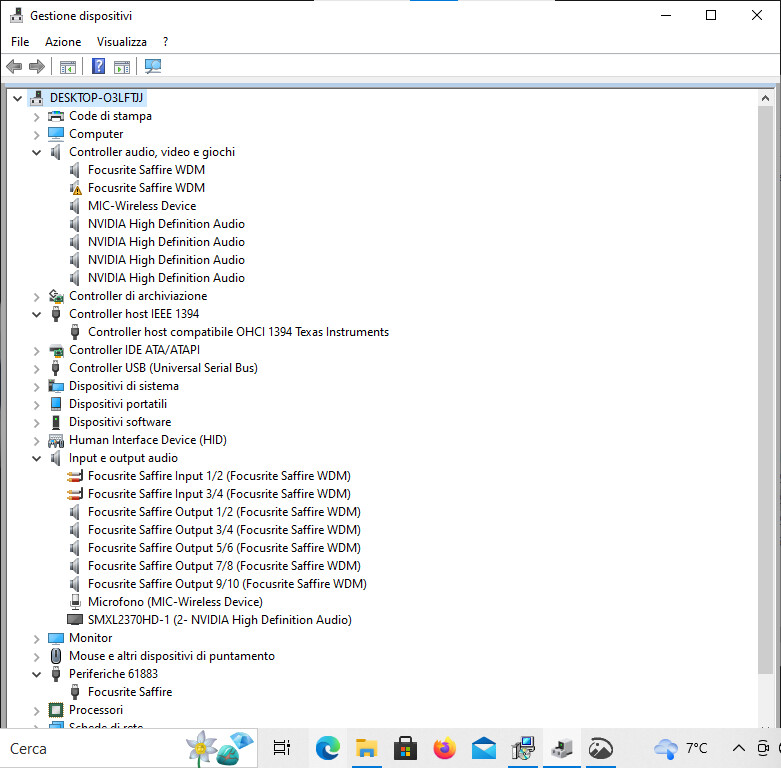Open the File menu
The width and height of the screenshot is (781, 768).
(20, 42)
